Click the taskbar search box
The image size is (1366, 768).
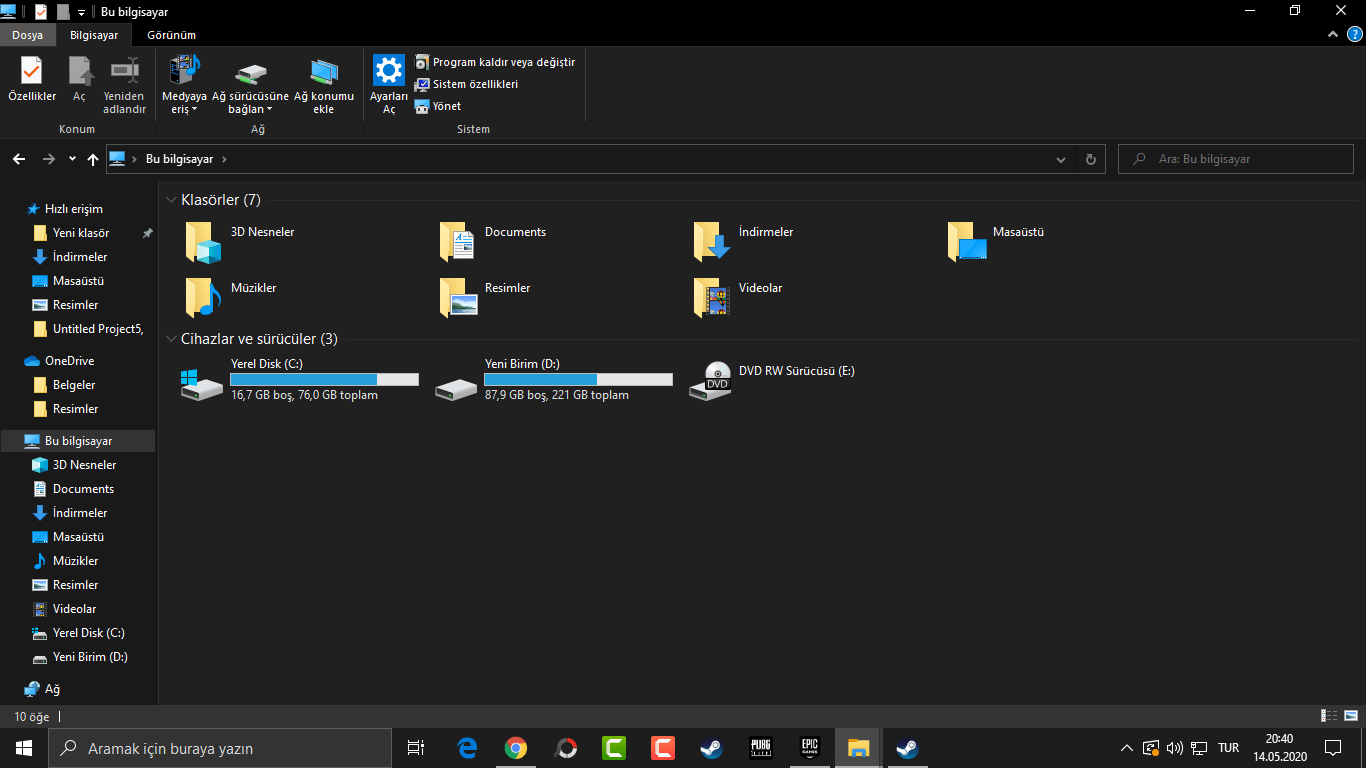pos(220,748)
